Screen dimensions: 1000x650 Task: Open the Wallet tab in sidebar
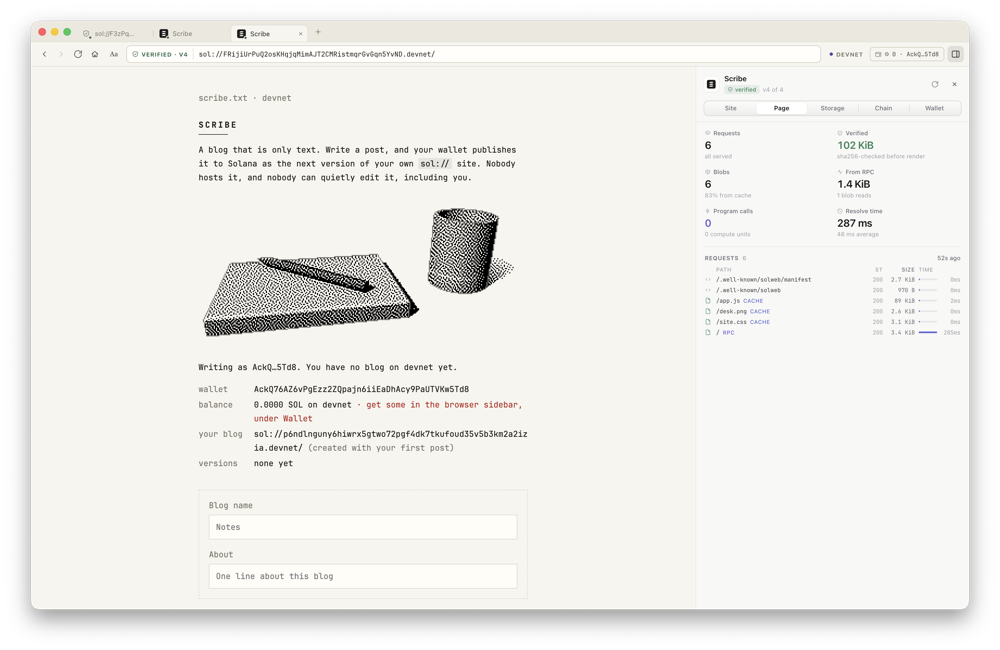click(x=934, y=108)
